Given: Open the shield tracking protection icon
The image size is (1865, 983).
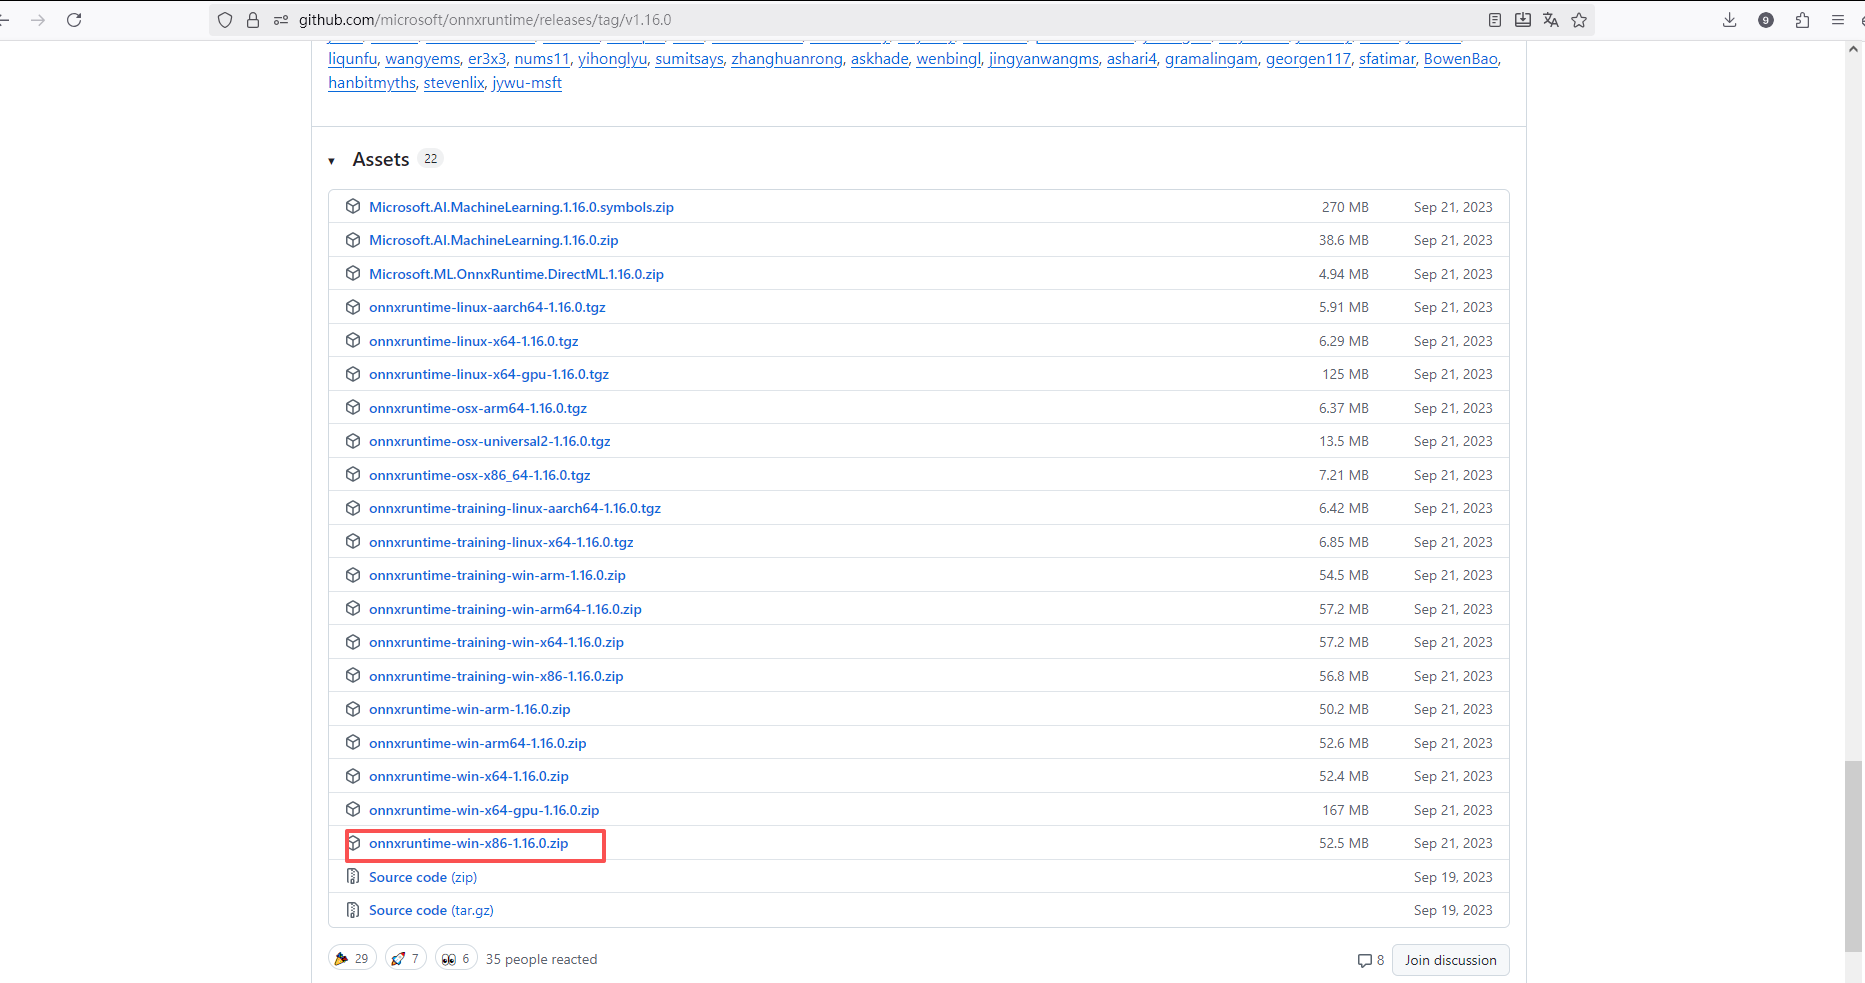Looking at the screenshot, I should click(x=225, y=20).
